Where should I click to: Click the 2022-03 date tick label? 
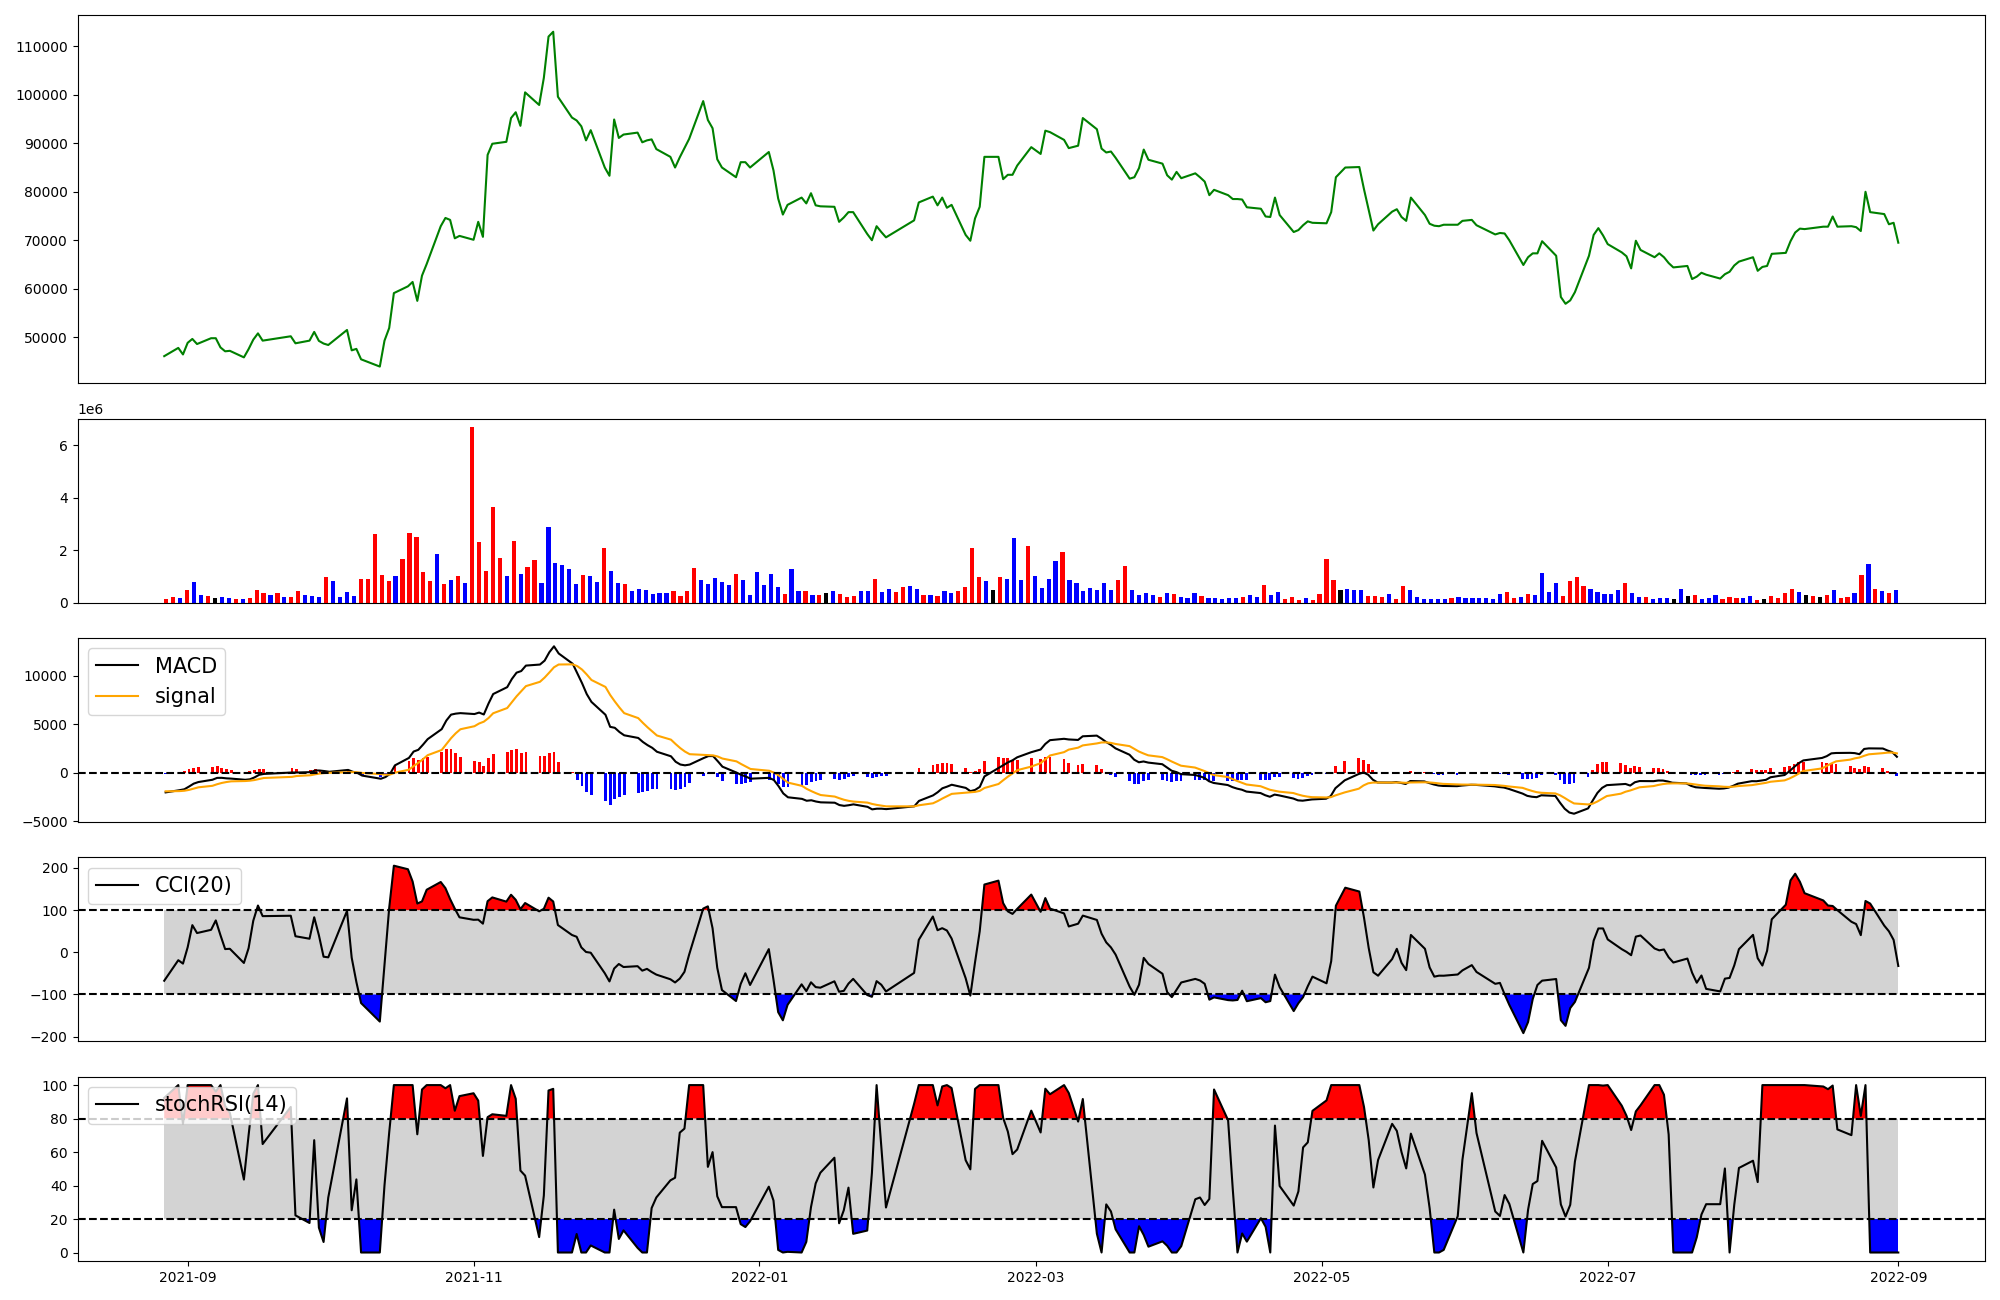[1036, 1277]
